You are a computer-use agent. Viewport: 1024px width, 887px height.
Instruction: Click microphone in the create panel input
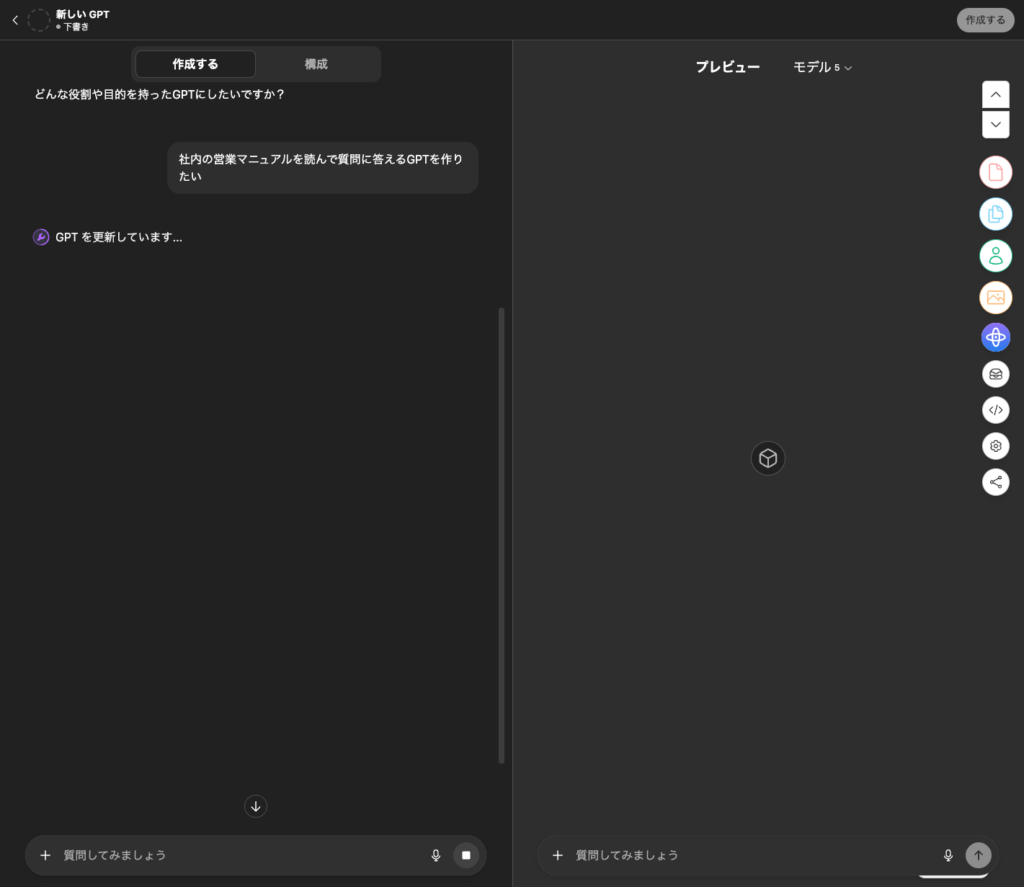pyautogui.click(x=436, y=855)
